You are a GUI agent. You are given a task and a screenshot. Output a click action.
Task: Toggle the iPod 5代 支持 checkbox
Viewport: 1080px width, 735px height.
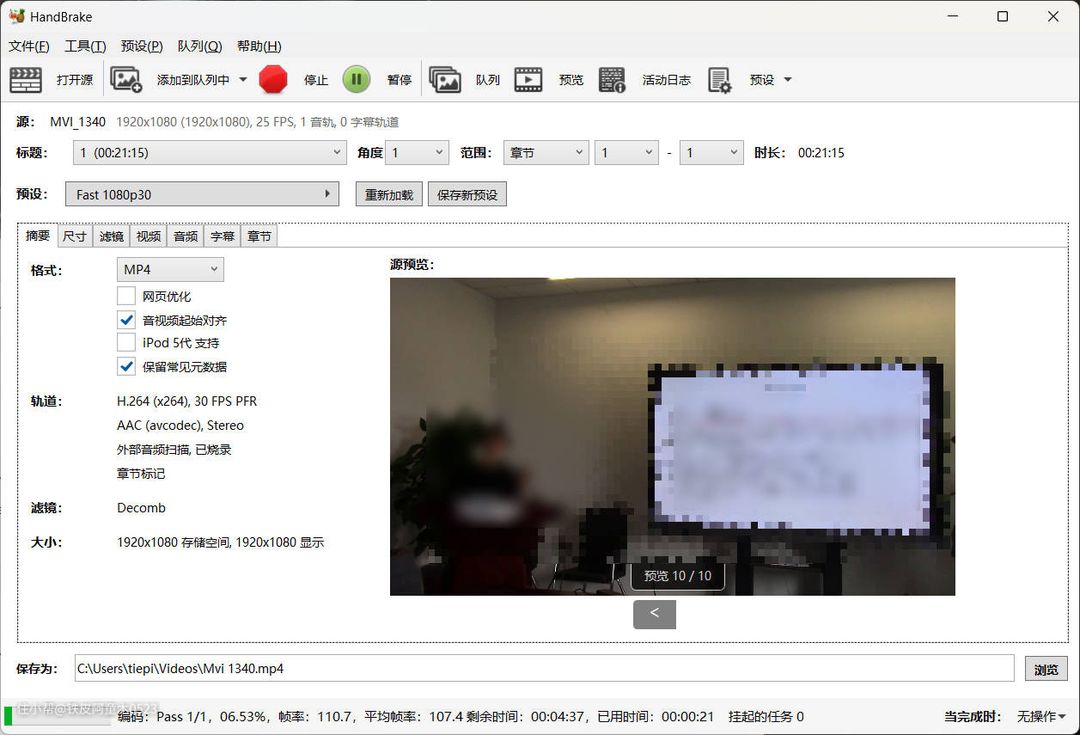(x=126, y=343)
